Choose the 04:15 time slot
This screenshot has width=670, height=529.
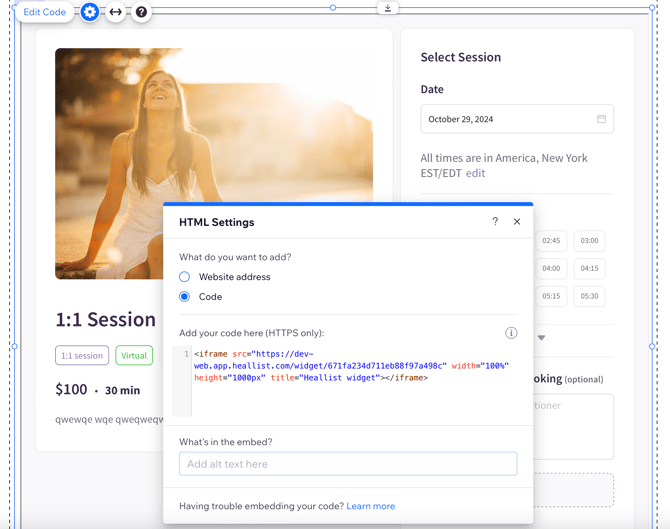(590, 268)
